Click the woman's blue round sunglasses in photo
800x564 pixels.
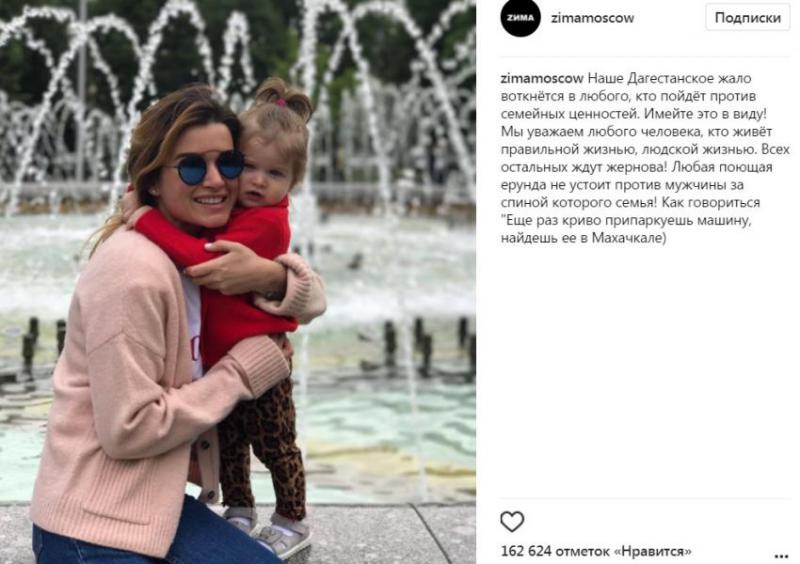tap(210, 167)
